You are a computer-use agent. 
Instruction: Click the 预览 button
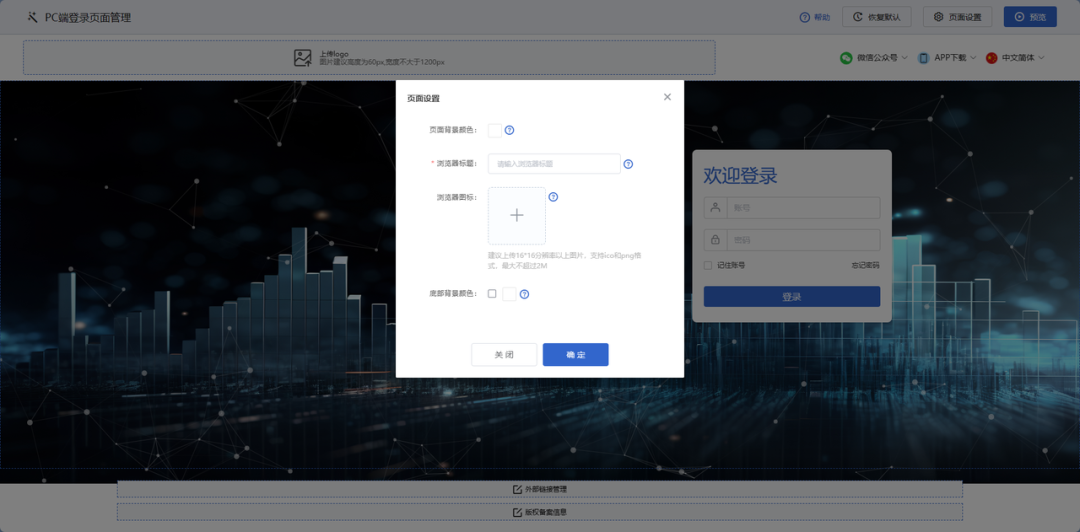pyautogui.click(x=1030, y=17)
